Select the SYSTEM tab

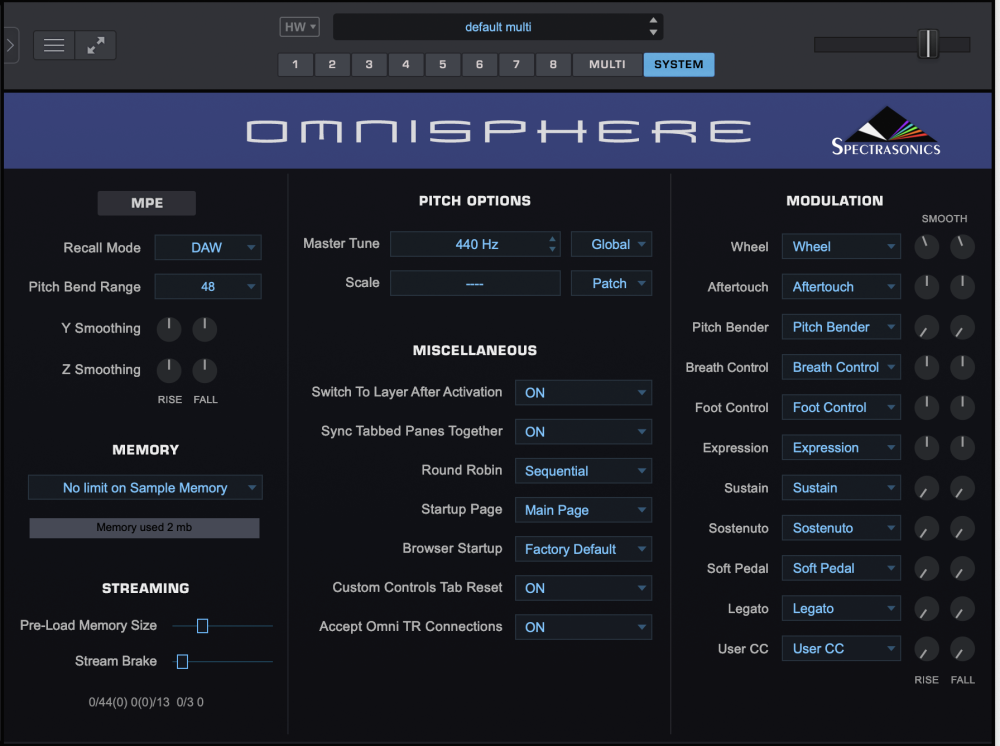(x=679, y=64)
